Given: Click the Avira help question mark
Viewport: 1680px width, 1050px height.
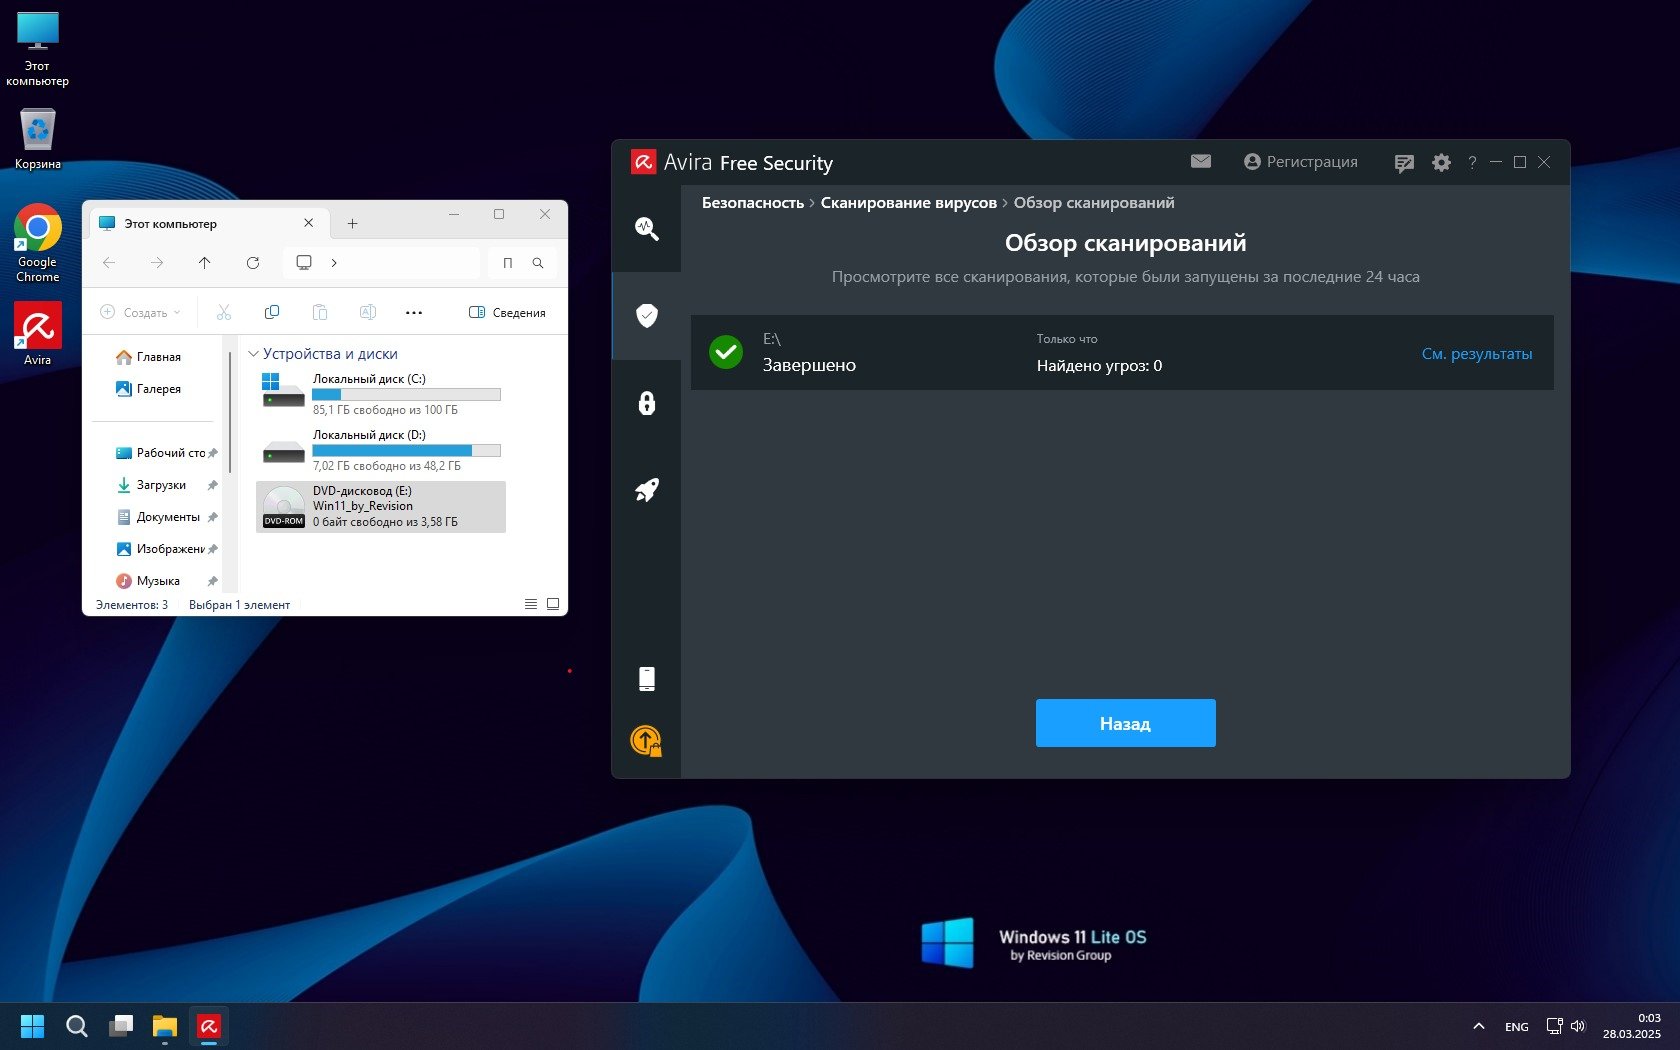Looking at the screenshot, I should tap(1472, 163).
